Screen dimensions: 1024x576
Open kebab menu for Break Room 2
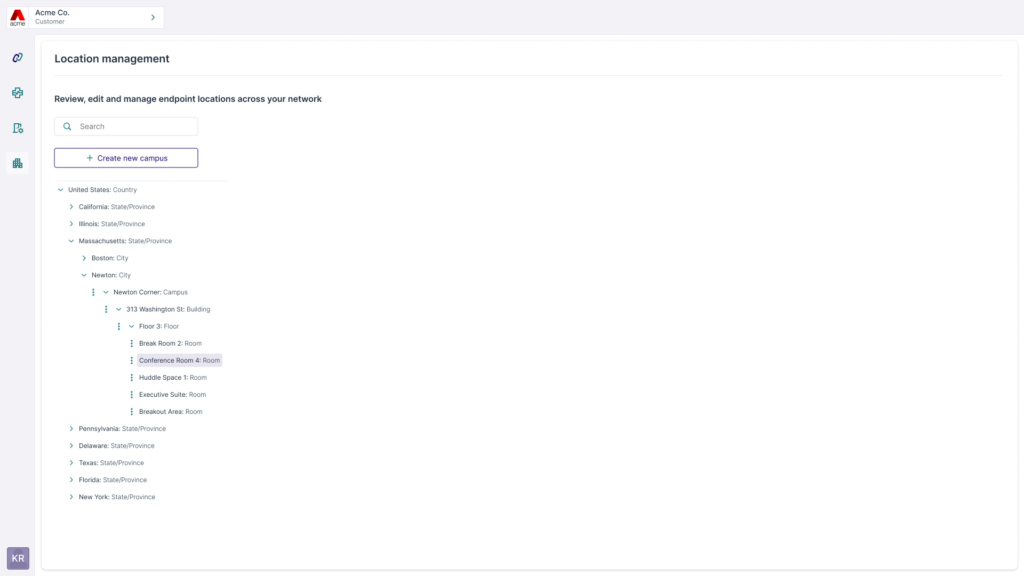click(131, 343)
